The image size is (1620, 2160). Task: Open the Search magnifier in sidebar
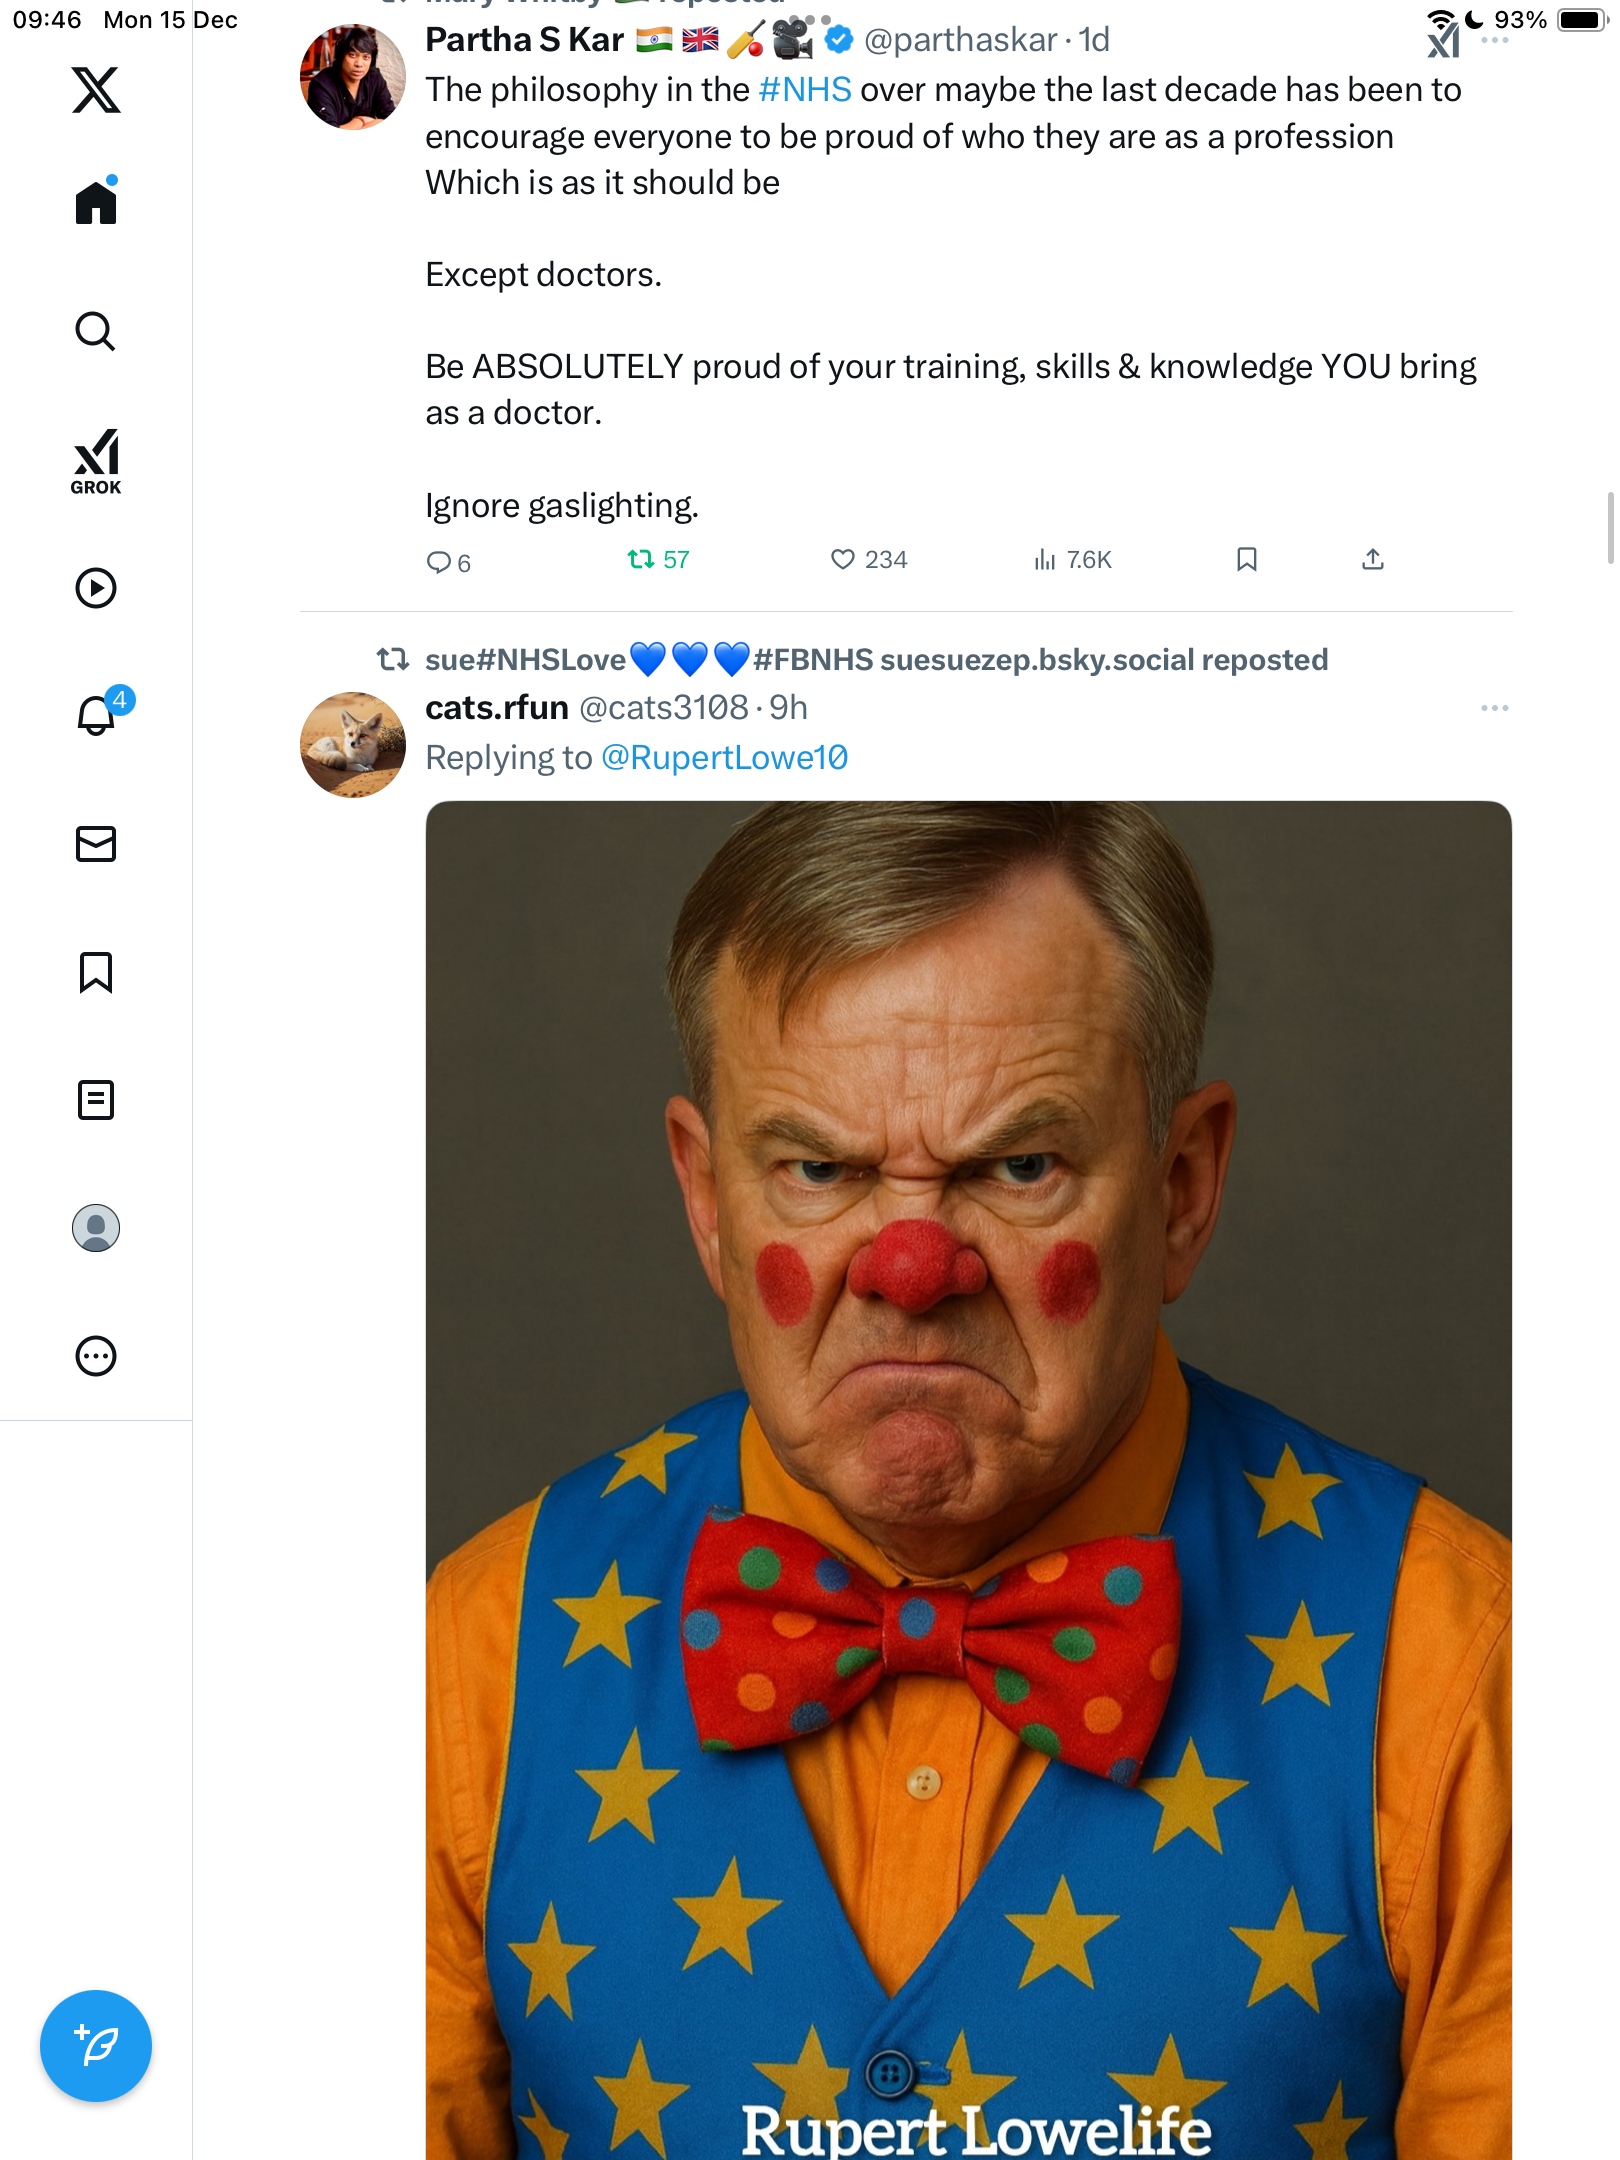[96, 331]
